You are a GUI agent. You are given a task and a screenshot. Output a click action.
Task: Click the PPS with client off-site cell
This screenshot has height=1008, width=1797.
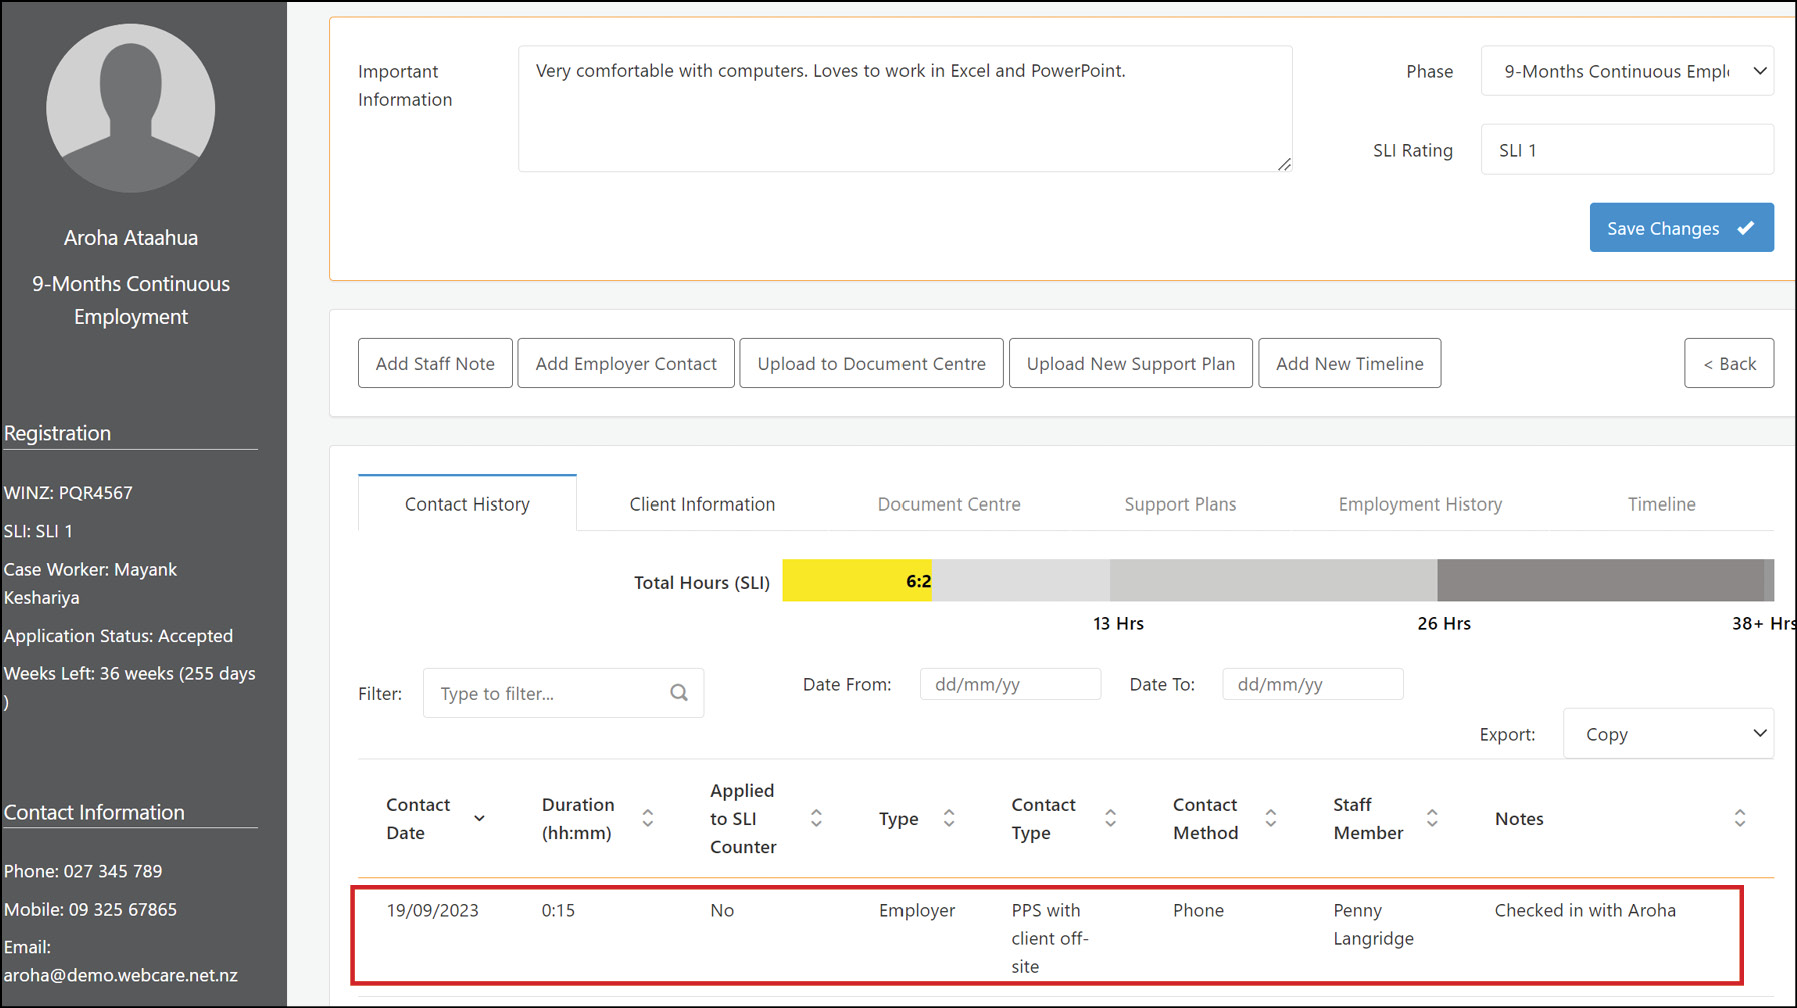click(x=1050, y=938)
